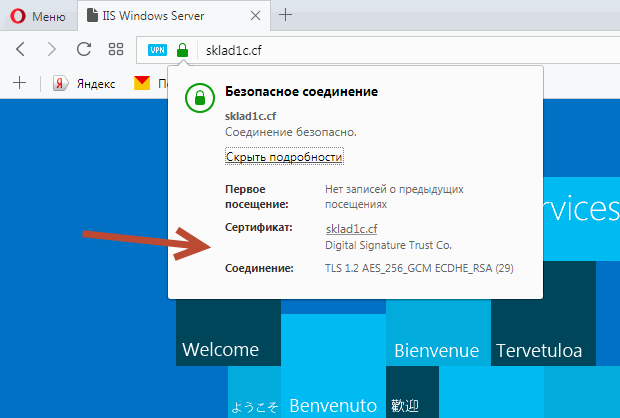This screenshot has height=418, width=620.
Task: Go back to the previous page
Action: tap(21, 49)
